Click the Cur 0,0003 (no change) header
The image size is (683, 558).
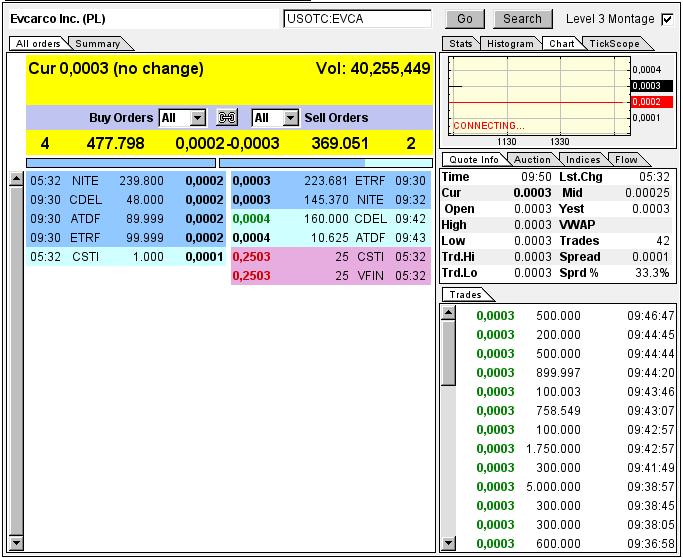(x=116, y=68)
